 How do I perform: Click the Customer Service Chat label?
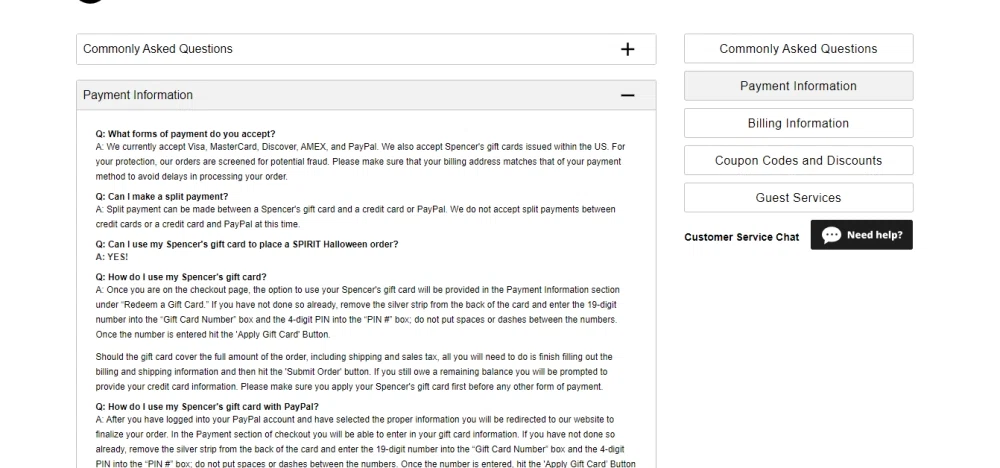741,238
